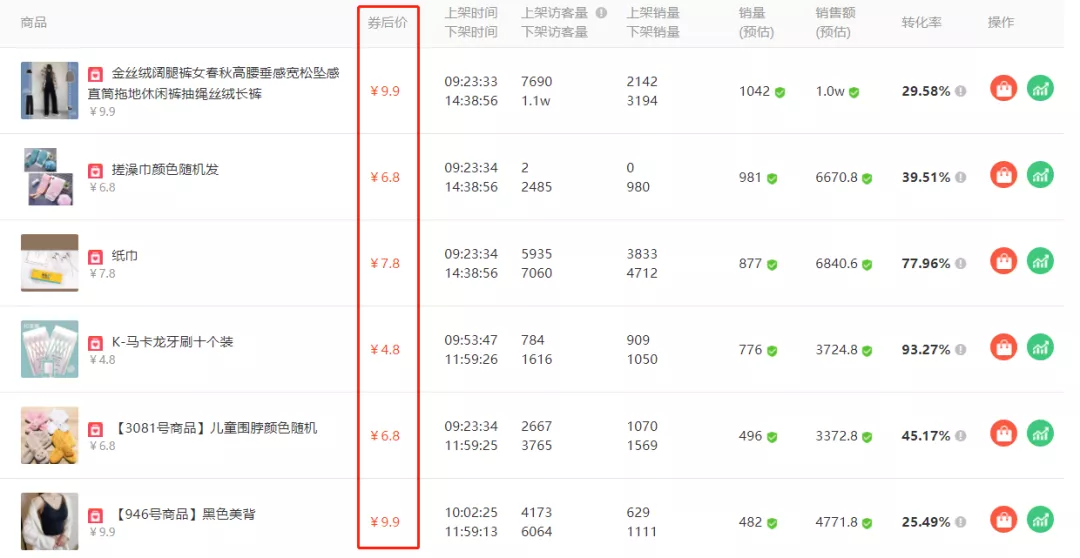Click red shopping bag icon for 黑色美背 row

click(x=1003, y=520)
